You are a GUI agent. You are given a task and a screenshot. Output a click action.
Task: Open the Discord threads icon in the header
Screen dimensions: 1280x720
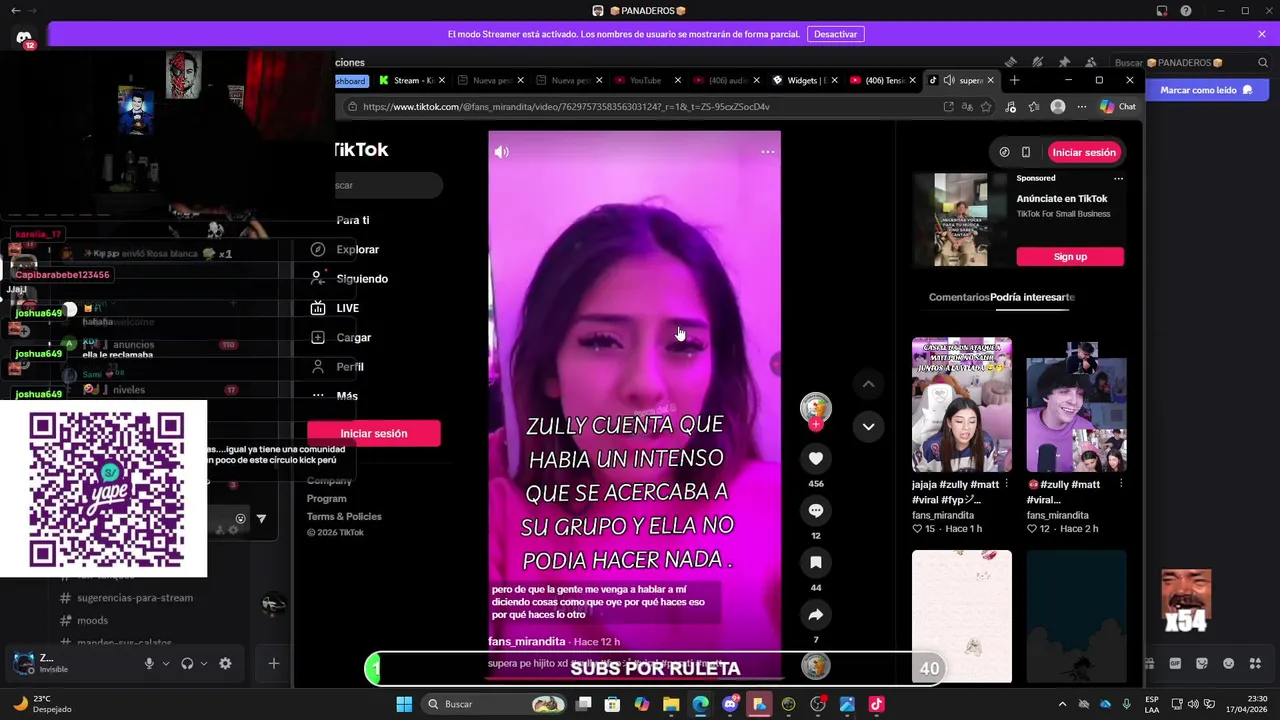click(1011, 62)
